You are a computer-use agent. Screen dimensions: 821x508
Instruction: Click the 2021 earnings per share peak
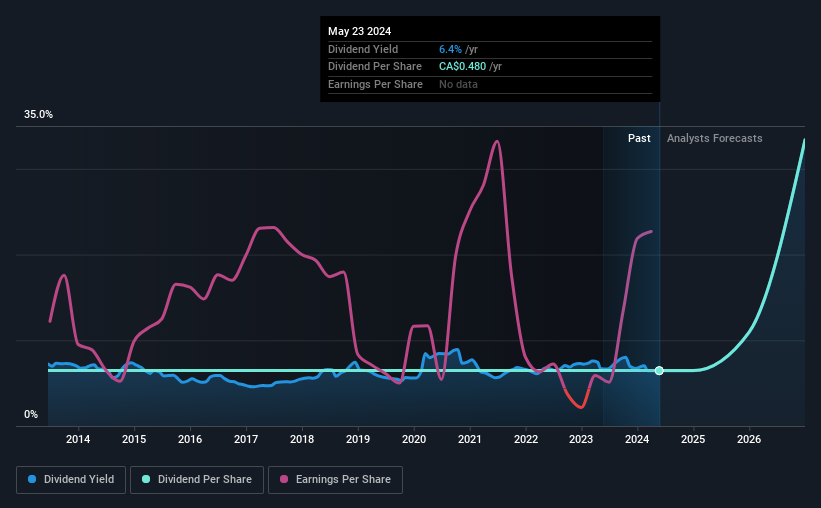[x=496, y=141]
